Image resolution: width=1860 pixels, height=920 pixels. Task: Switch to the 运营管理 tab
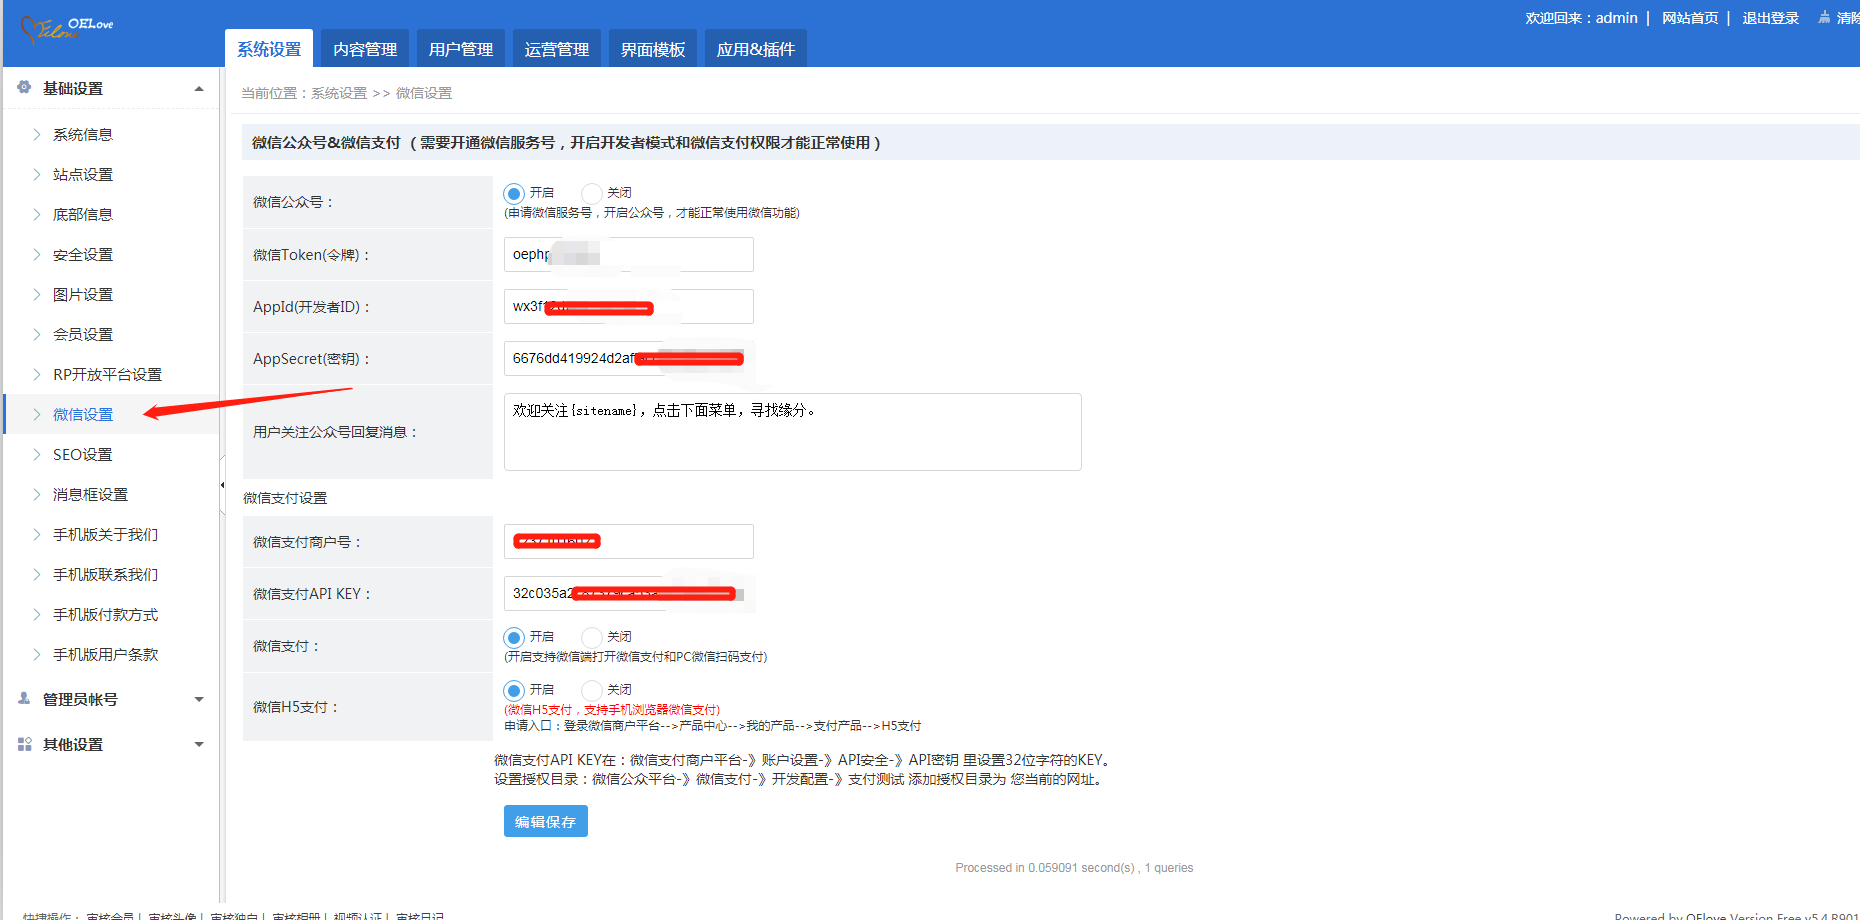557,49
